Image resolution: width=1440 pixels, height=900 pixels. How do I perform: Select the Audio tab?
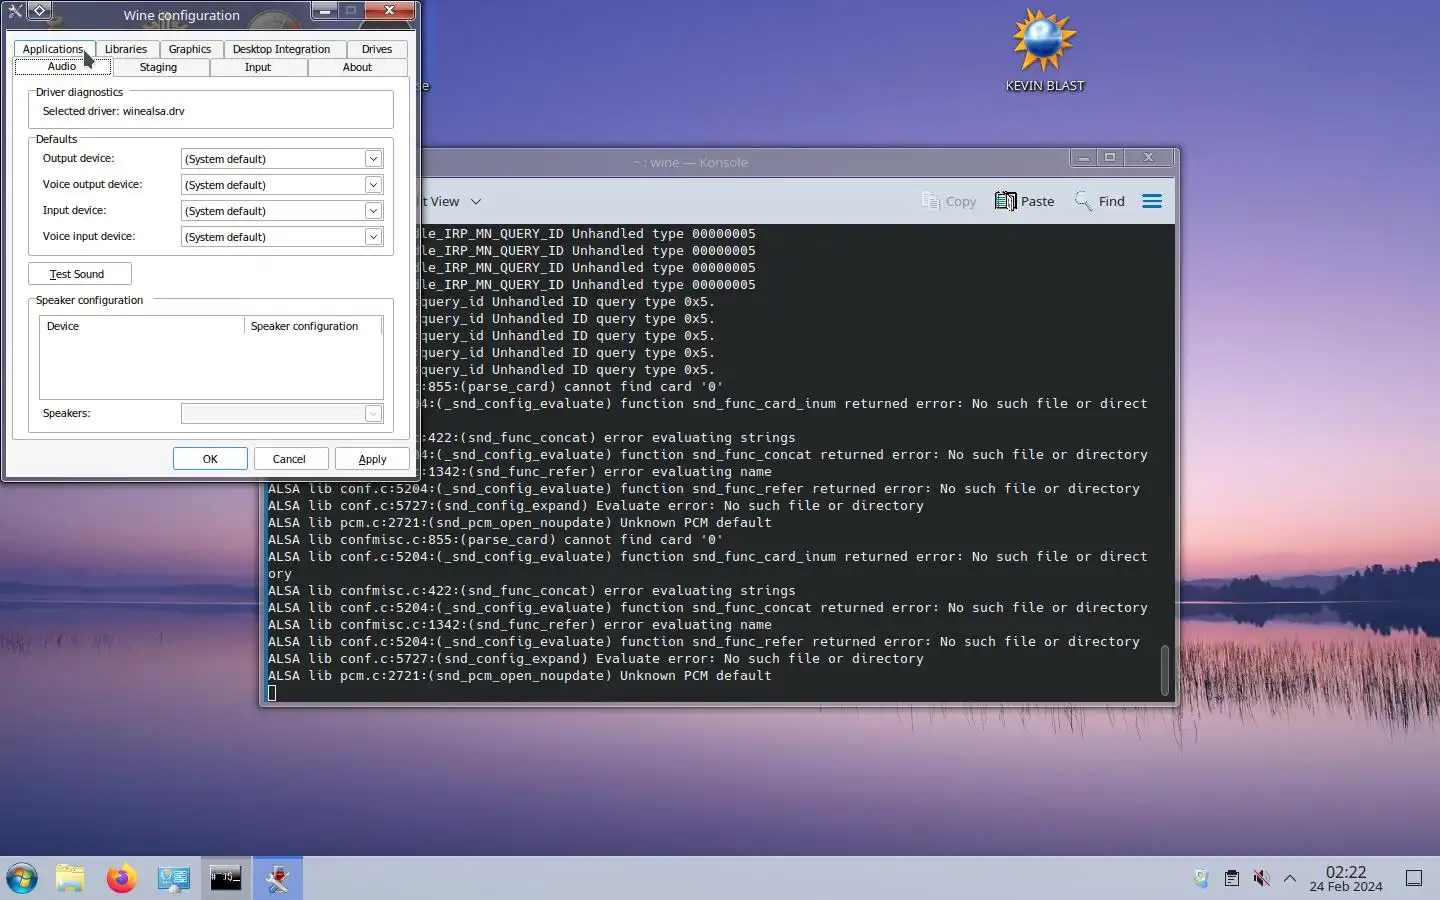[x=62, y=67]
